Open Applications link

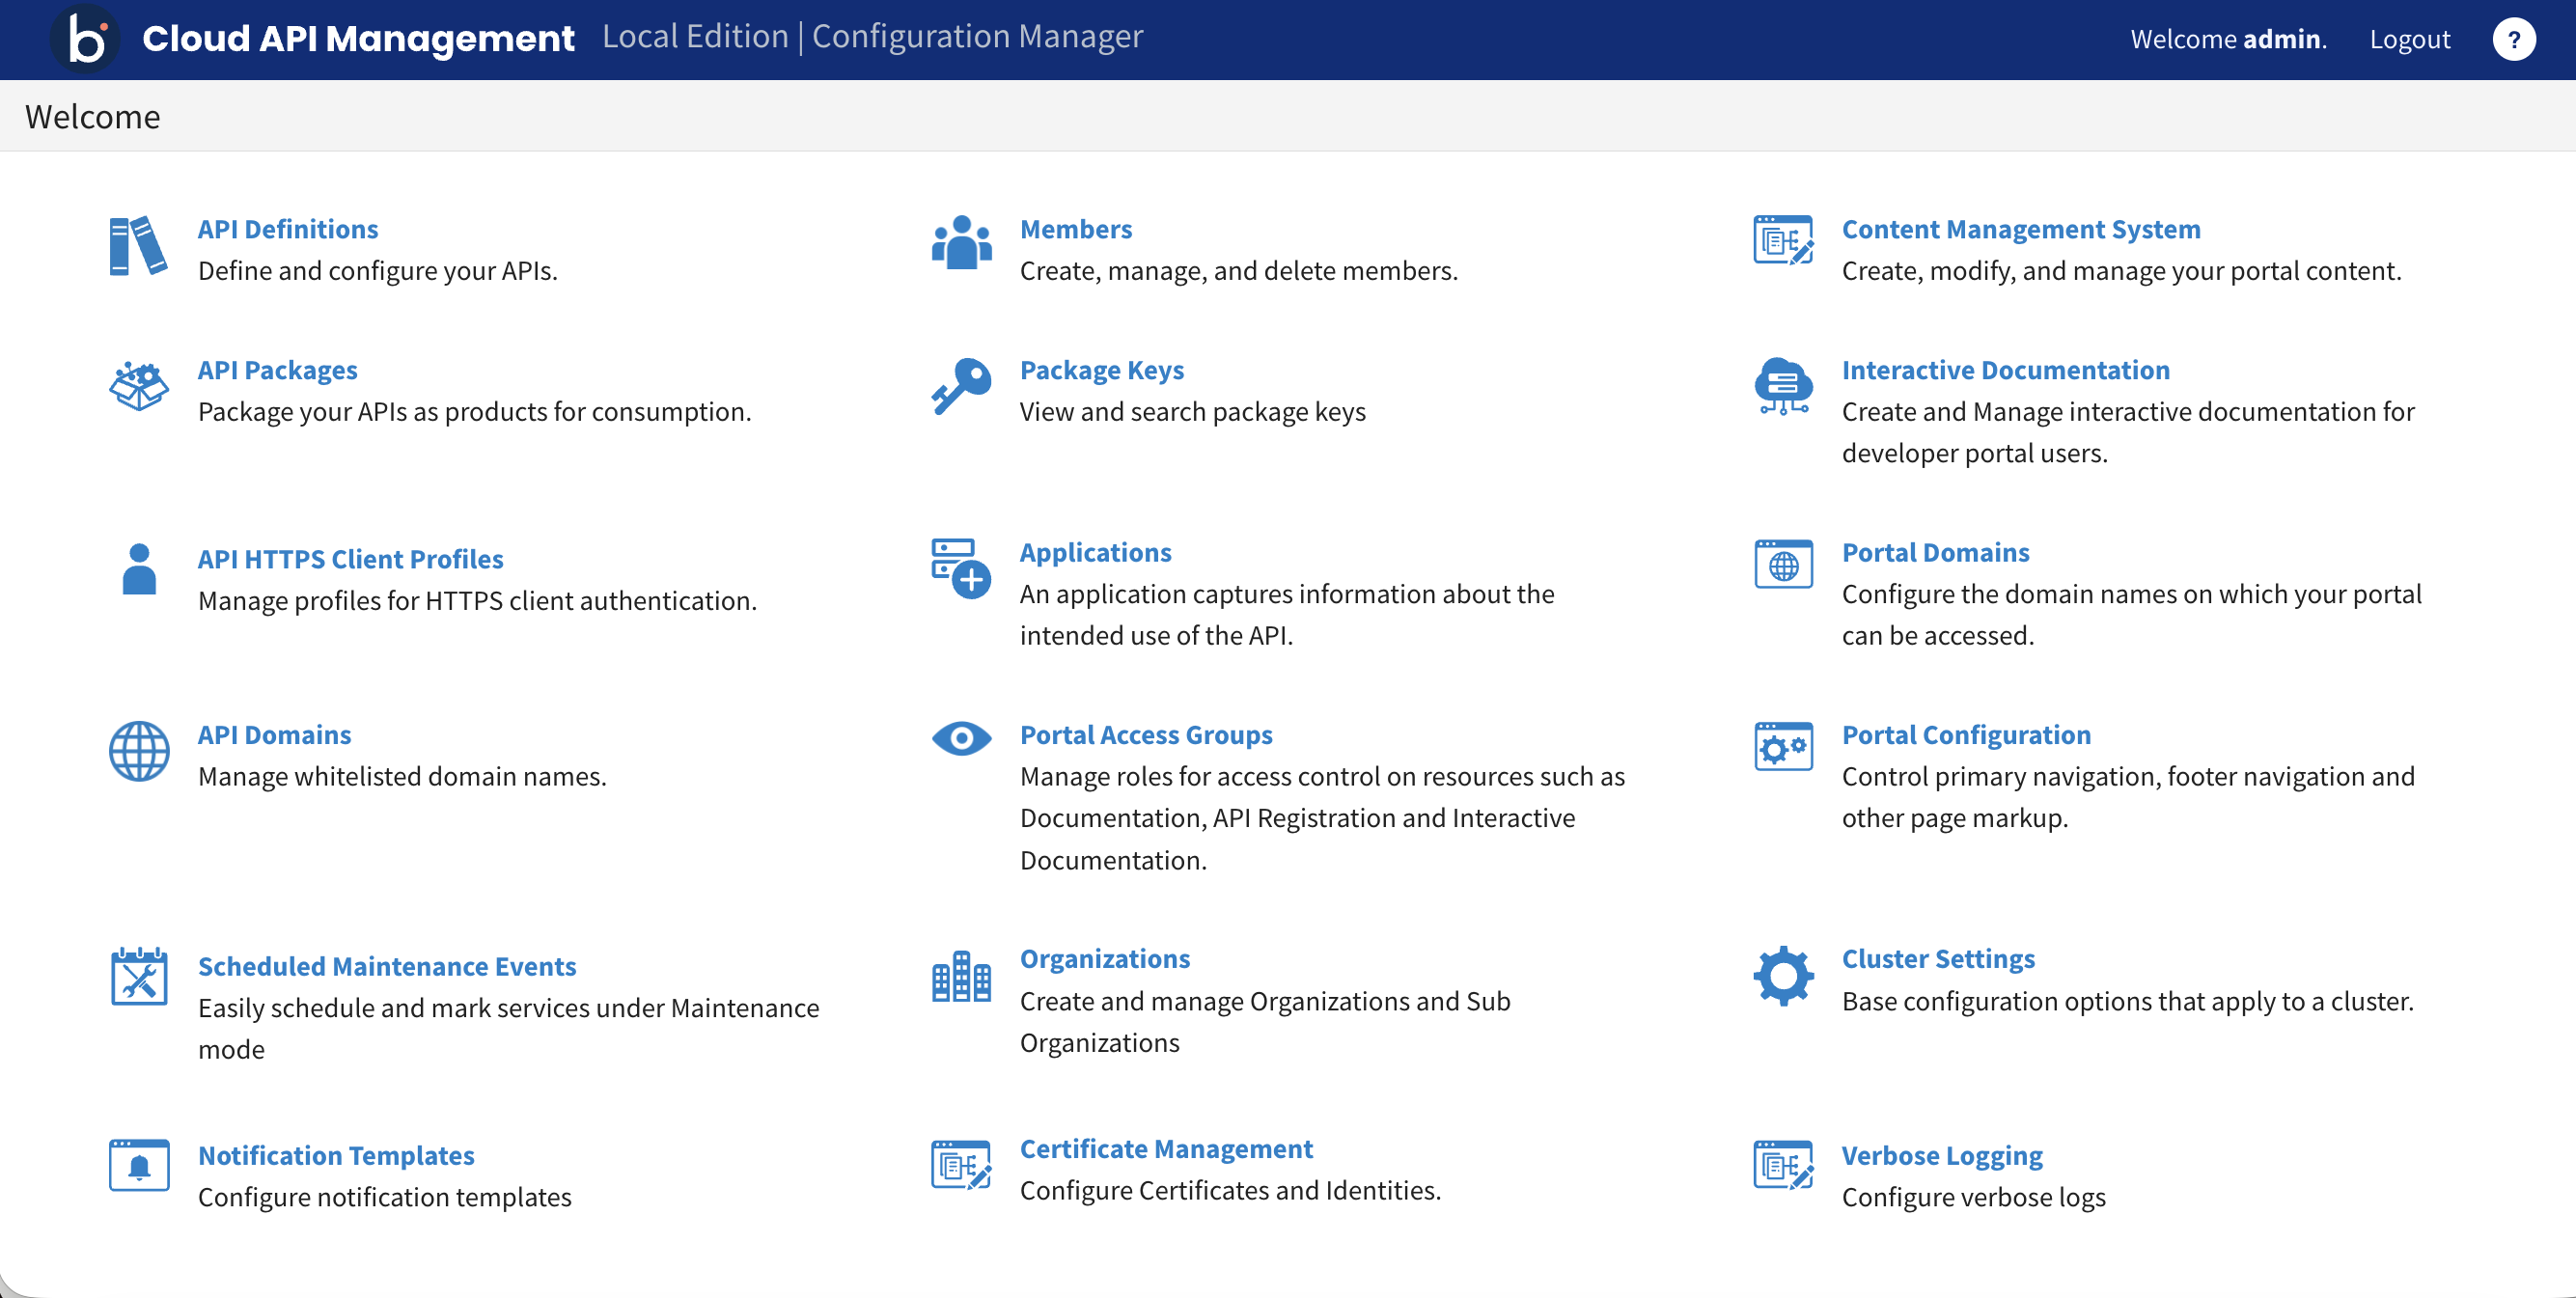1096,552
